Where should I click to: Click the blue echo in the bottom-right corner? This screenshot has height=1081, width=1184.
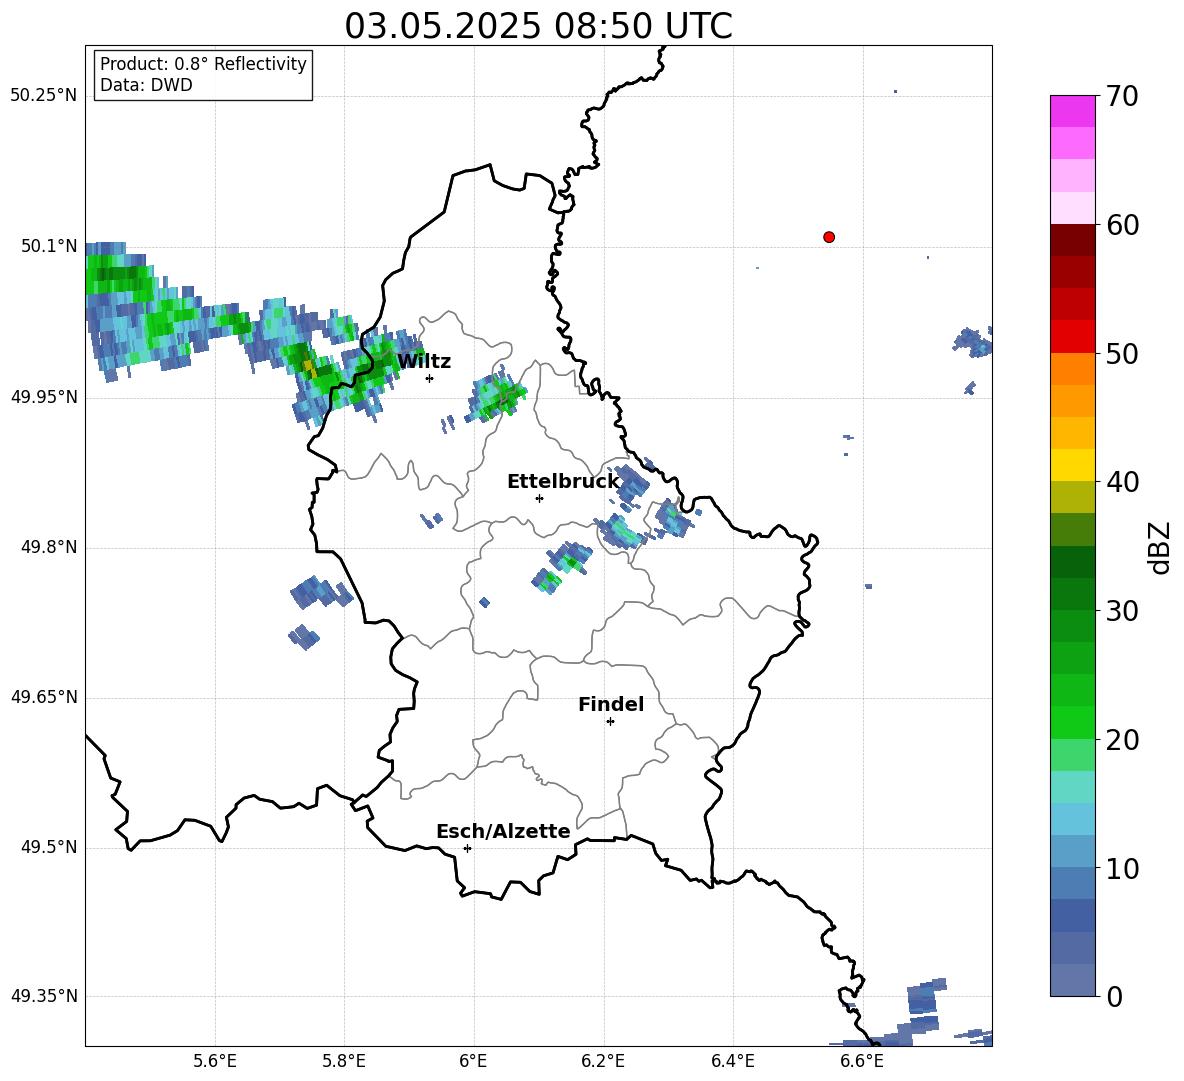[925, 998]
